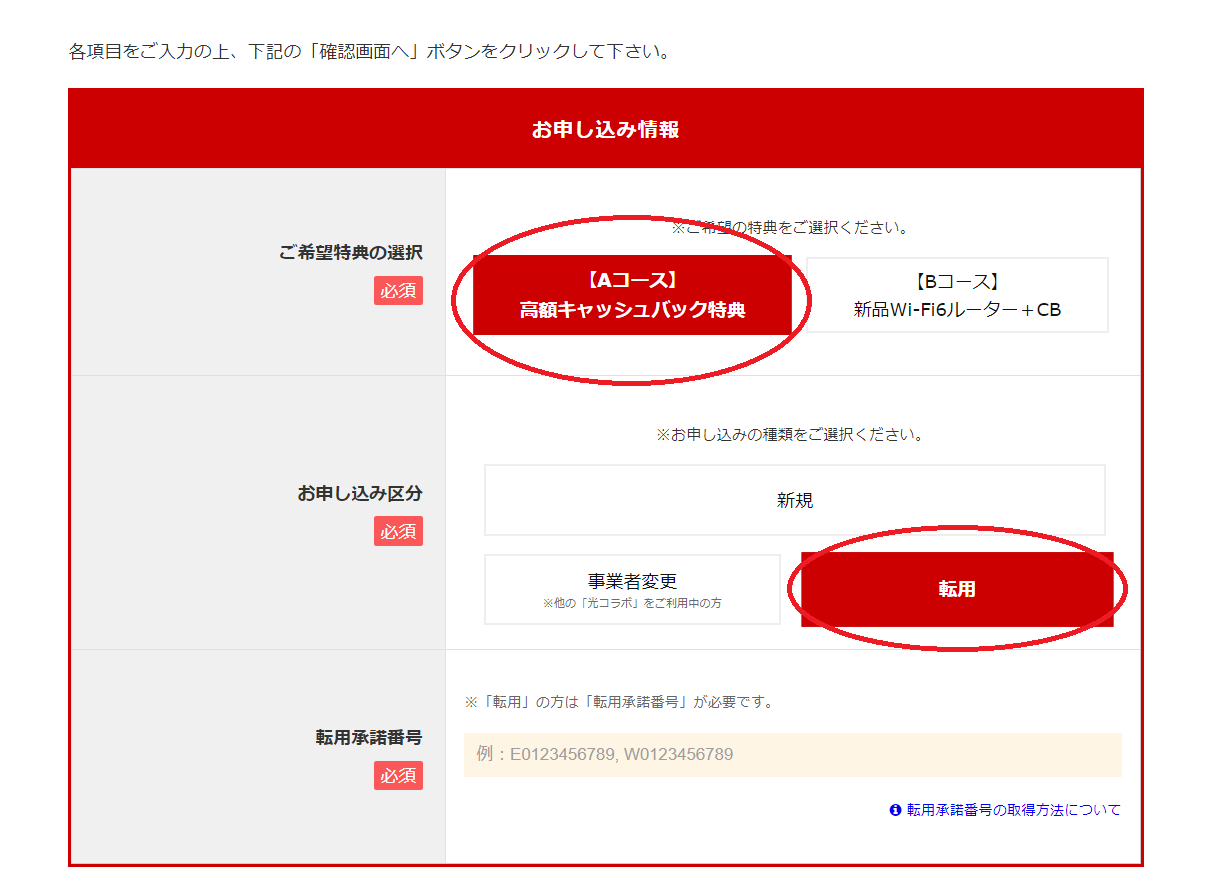Focus the 転用承諾番号 input field
Image resolution: width=1215 pixels, height=891 pixels.
[x=792, y=755]
